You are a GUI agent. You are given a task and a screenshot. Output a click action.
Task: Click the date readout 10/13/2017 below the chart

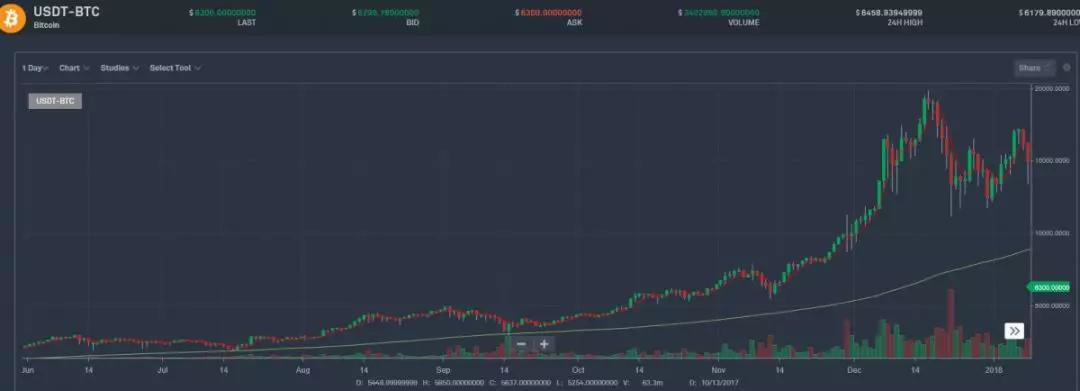[x=720, y=382]
